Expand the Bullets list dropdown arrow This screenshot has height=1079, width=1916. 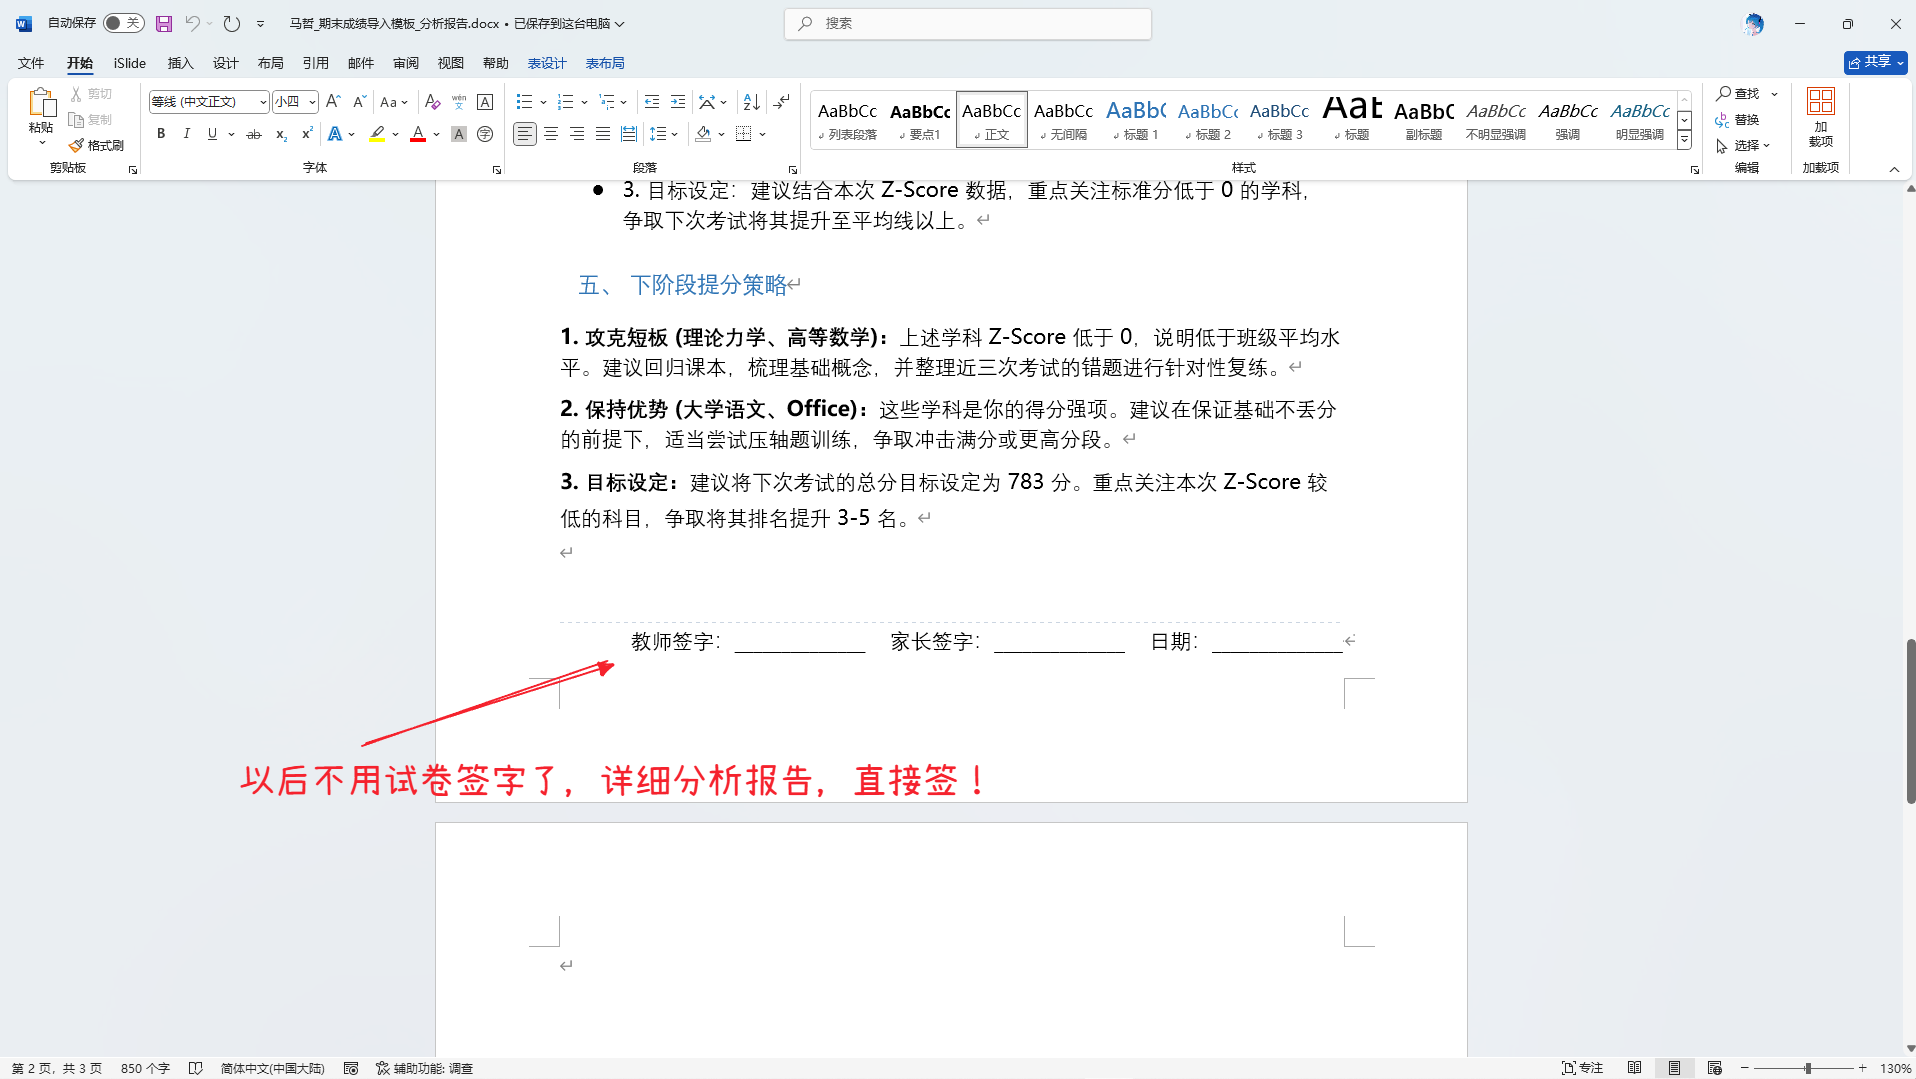543,102
